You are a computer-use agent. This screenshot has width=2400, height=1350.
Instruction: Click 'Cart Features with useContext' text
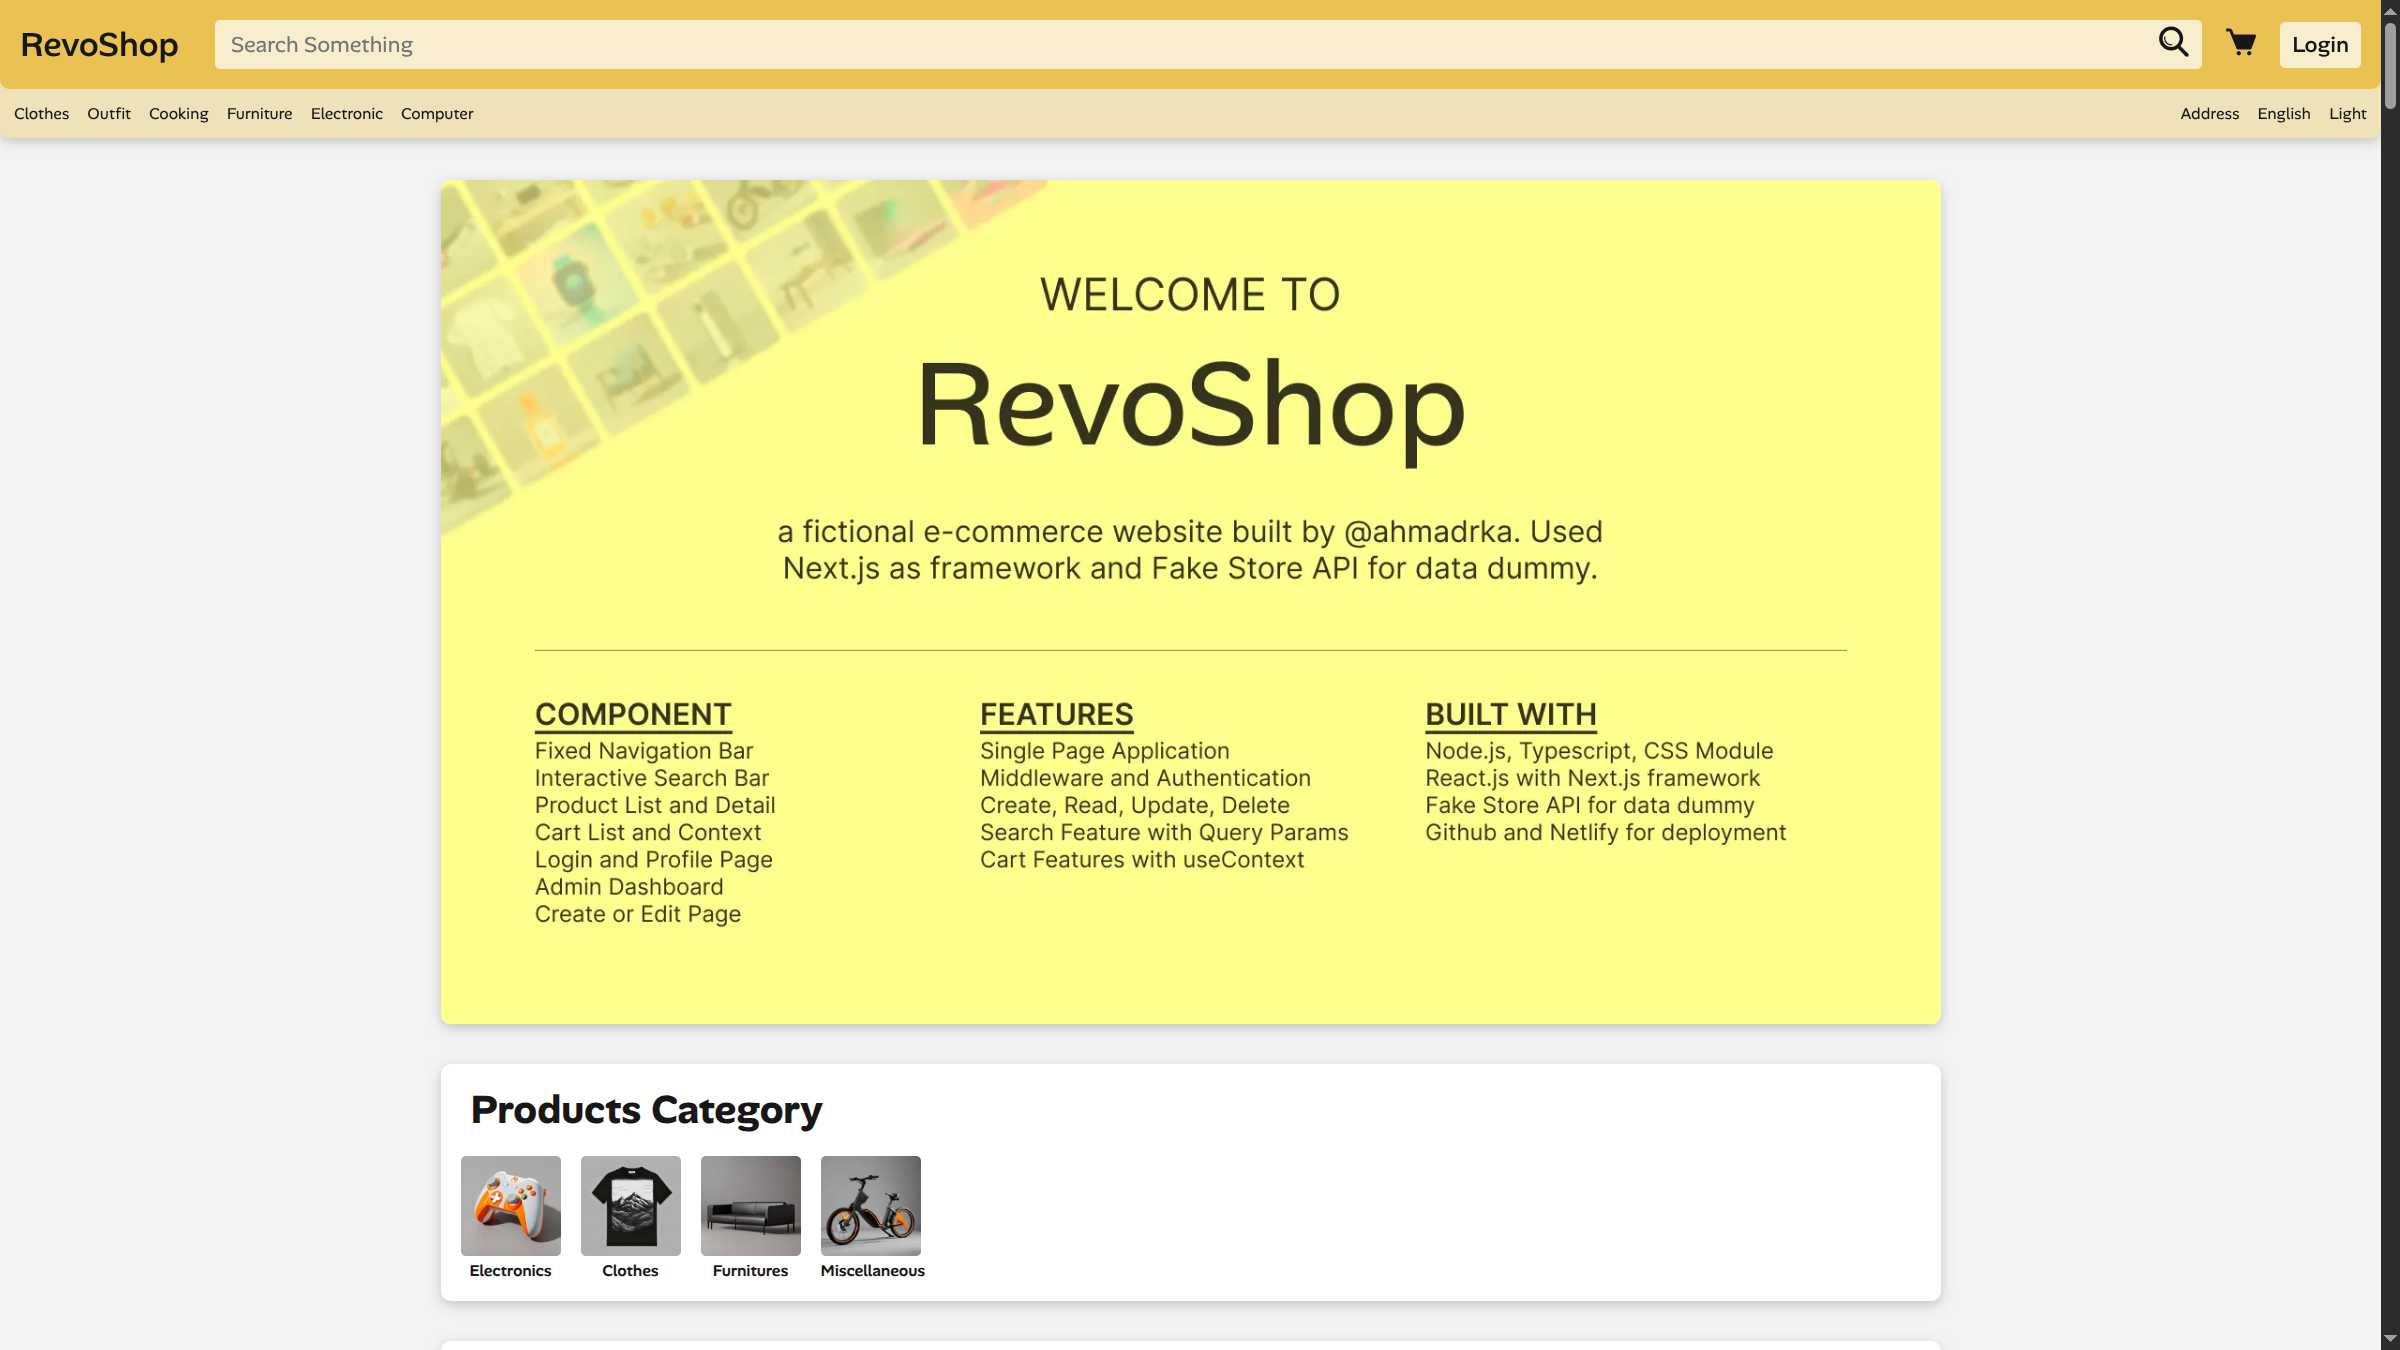click(x=1142, y=860)
